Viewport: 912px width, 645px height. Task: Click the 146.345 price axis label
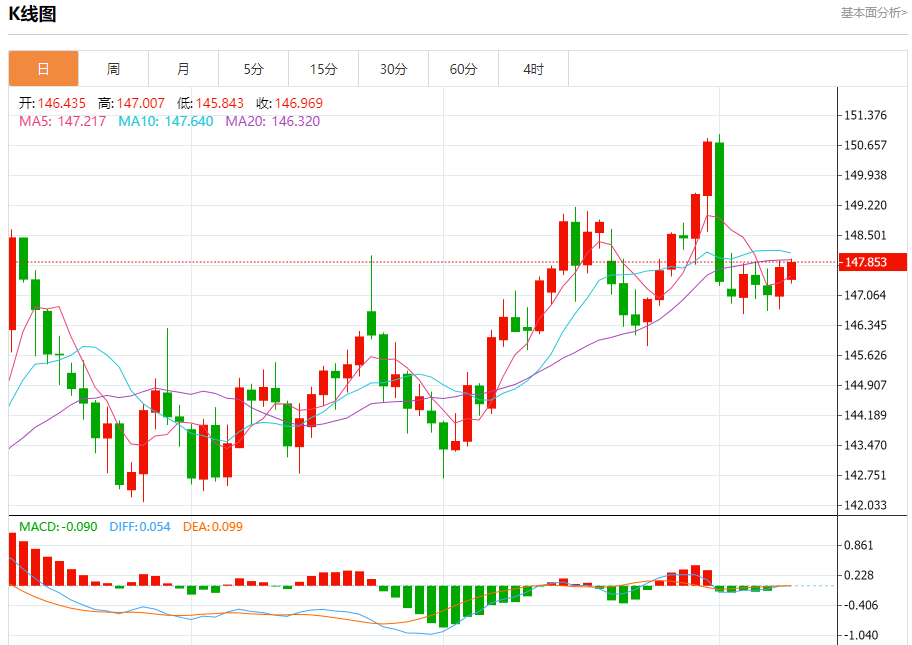(x=865, y=325)
